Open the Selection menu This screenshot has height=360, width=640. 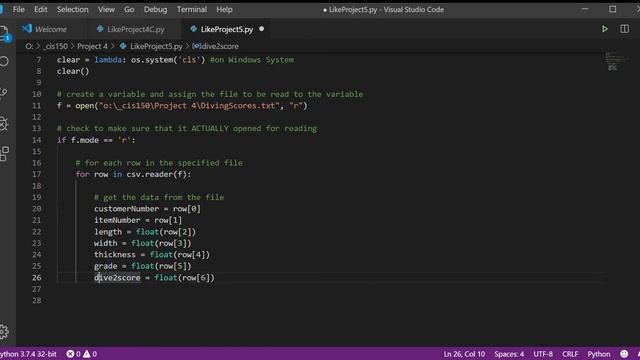pos(72,9)
